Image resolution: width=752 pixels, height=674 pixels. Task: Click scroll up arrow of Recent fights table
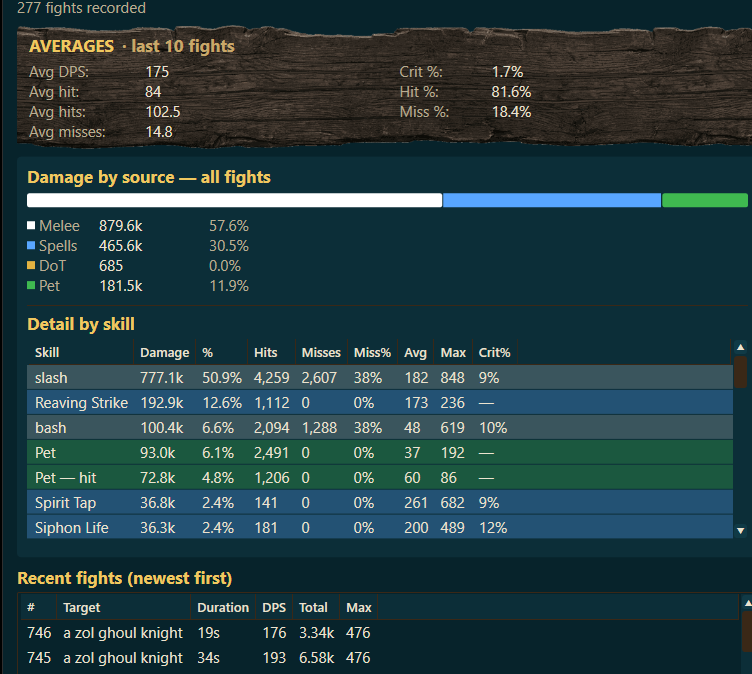click(x=747, y=603)
